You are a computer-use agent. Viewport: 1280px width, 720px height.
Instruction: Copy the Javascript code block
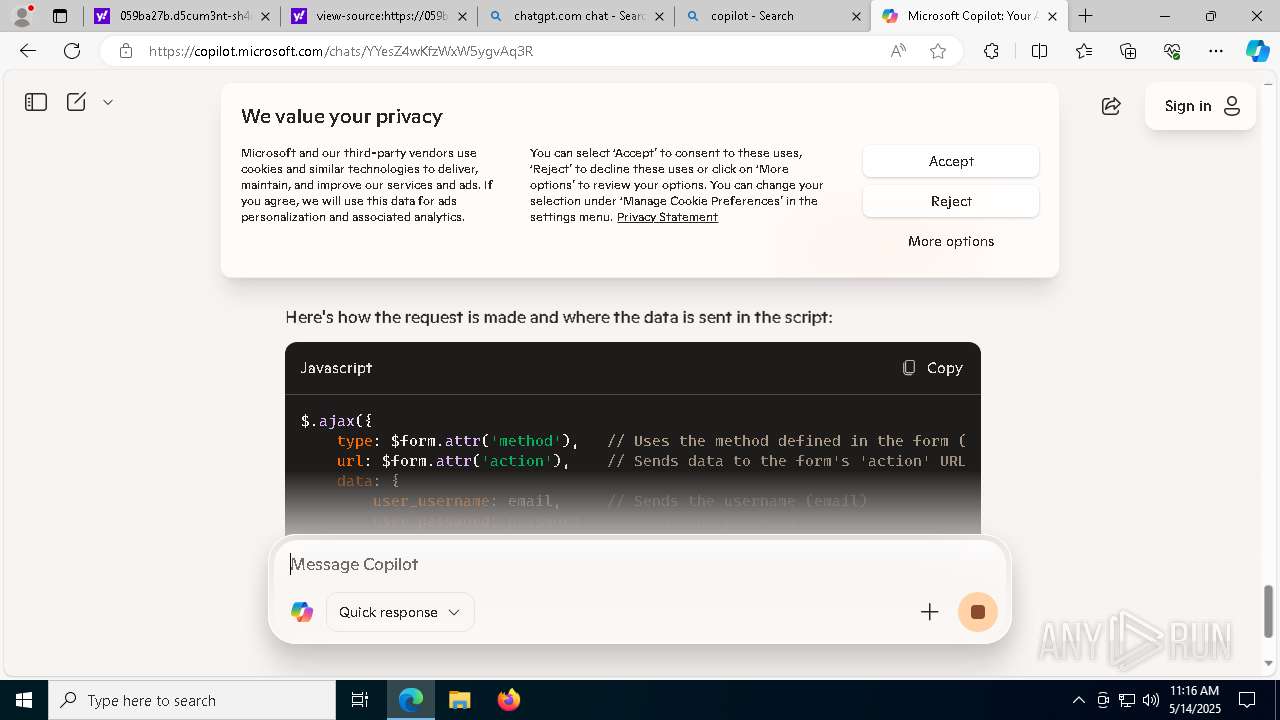pos(932,368)
